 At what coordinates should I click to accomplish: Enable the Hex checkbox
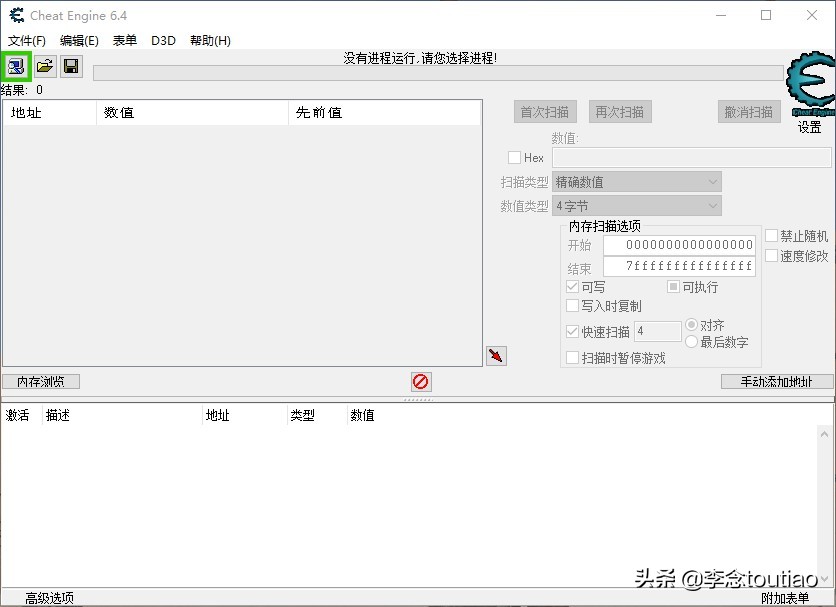pos(513,157)
